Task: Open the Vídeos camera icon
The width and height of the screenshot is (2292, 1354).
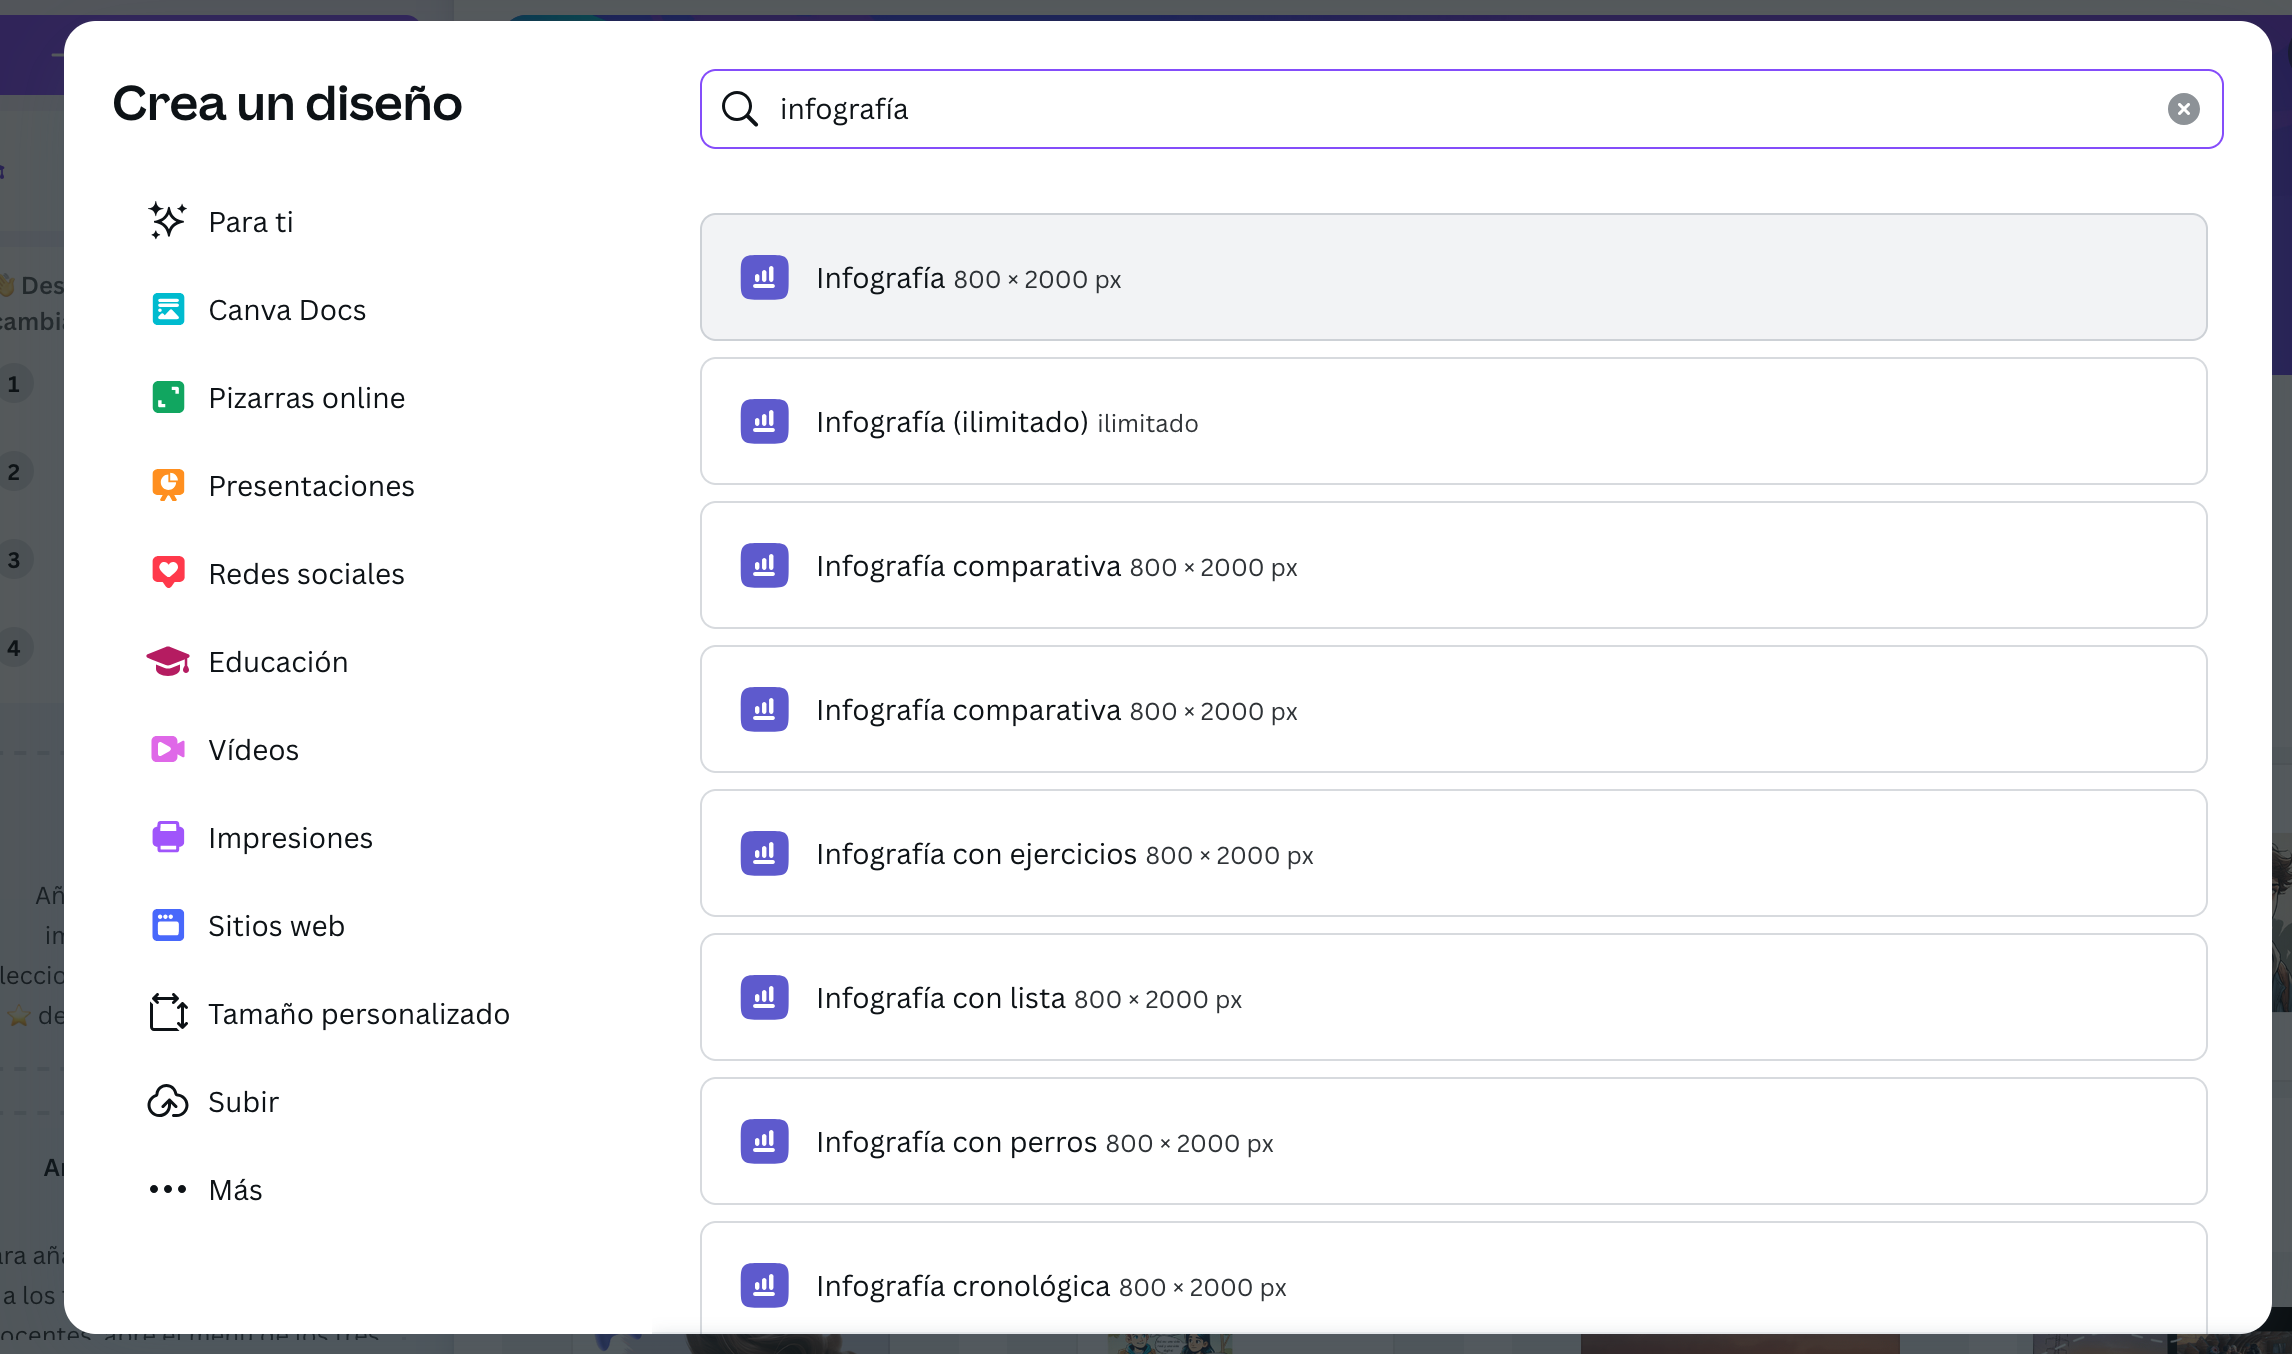Action: coord(167,749)
